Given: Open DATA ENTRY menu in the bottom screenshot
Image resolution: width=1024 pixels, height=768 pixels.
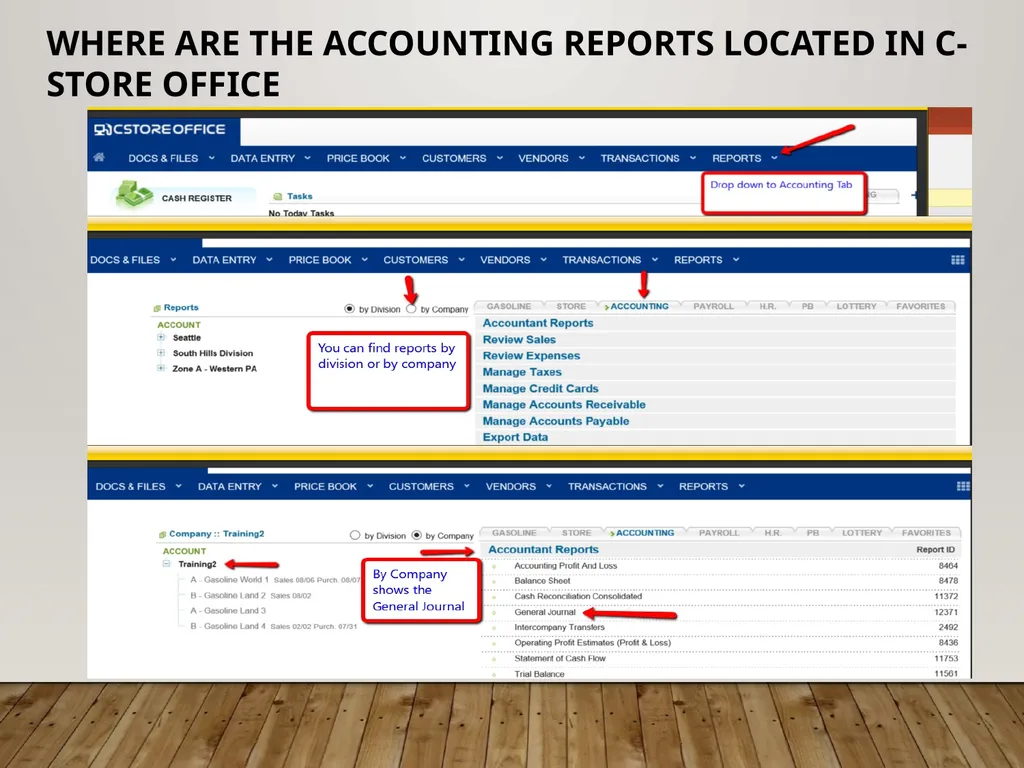Looking at the screenshot, I should click(x=229, y=487).
